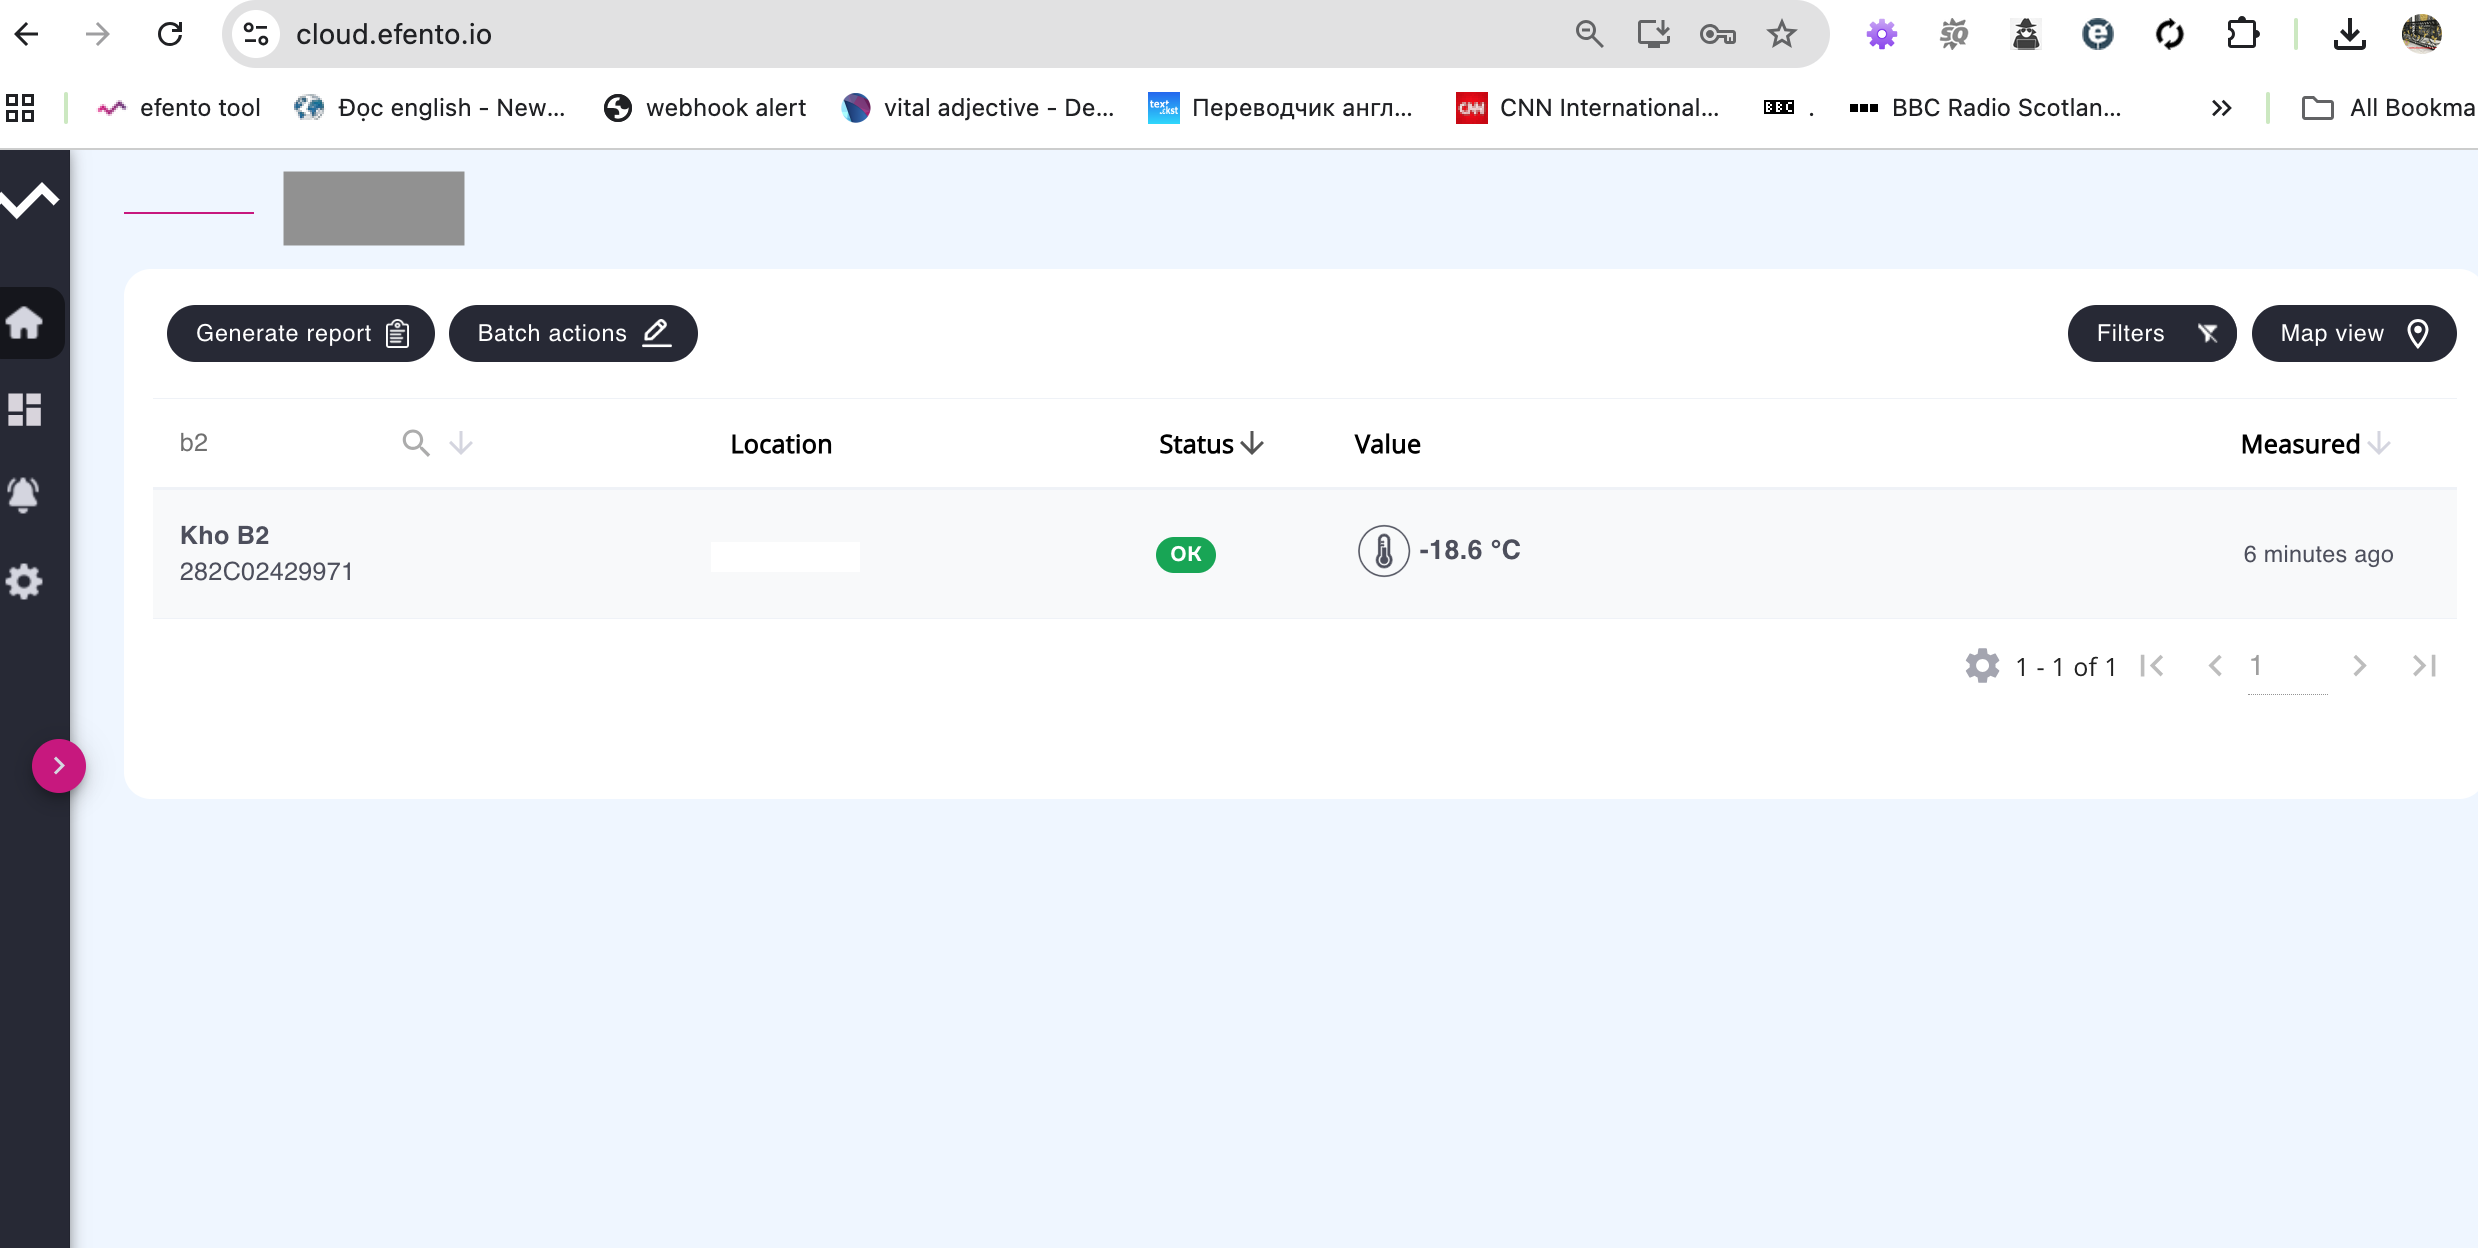
Task: Switch to Map view
Action: click(x=2354, y=333)
